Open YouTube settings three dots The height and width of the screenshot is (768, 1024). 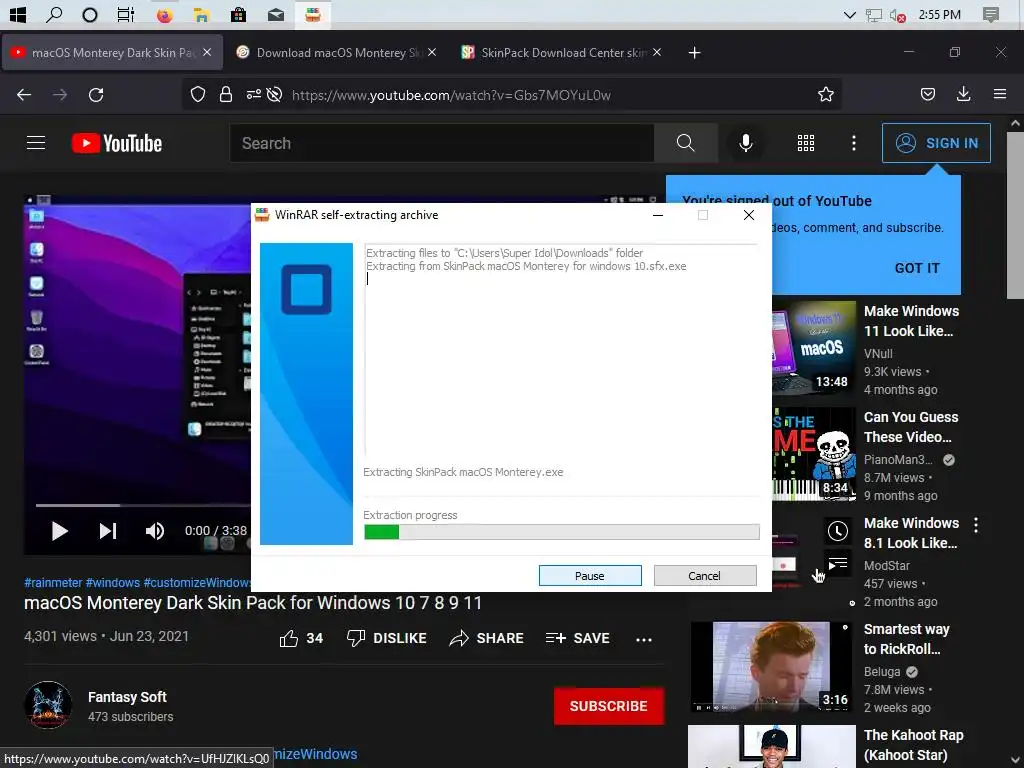click(x=854, y=143)
